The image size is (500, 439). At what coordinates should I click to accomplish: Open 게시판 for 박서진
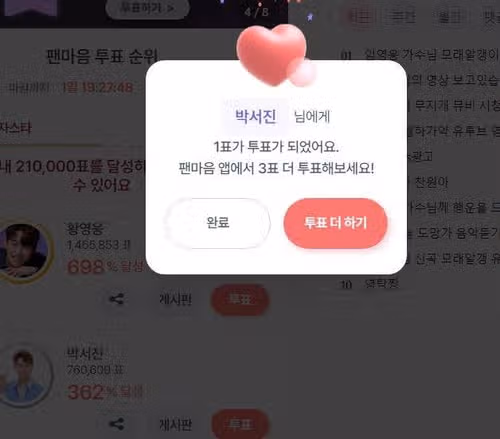pos(175,424)
